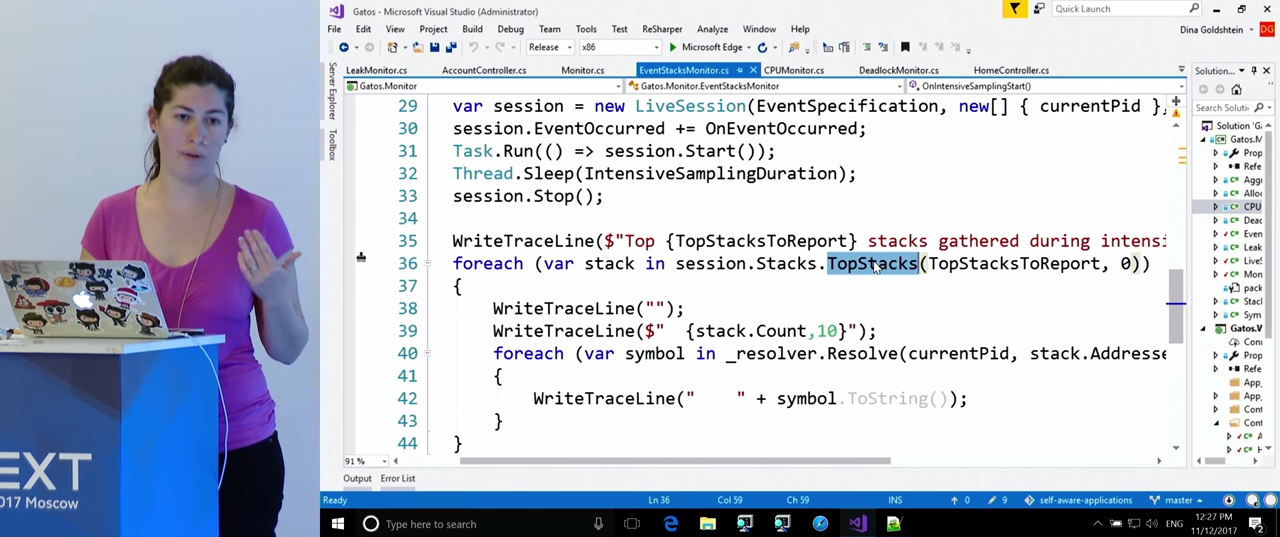Screen dimensions: 1280x537
Task: Click the Visual Studio taskbar icon
Action: click(x=857, y=523)
